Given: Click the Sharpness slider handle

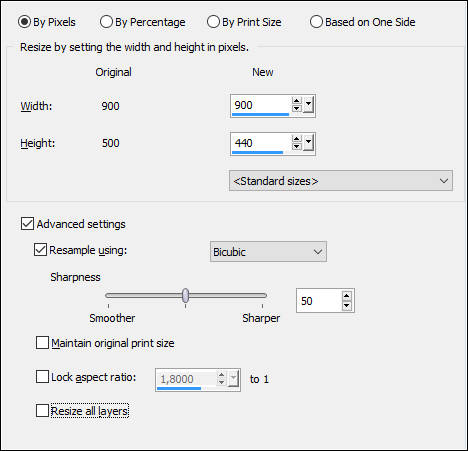Looking at the screenshot, I should tap(186, 295).
